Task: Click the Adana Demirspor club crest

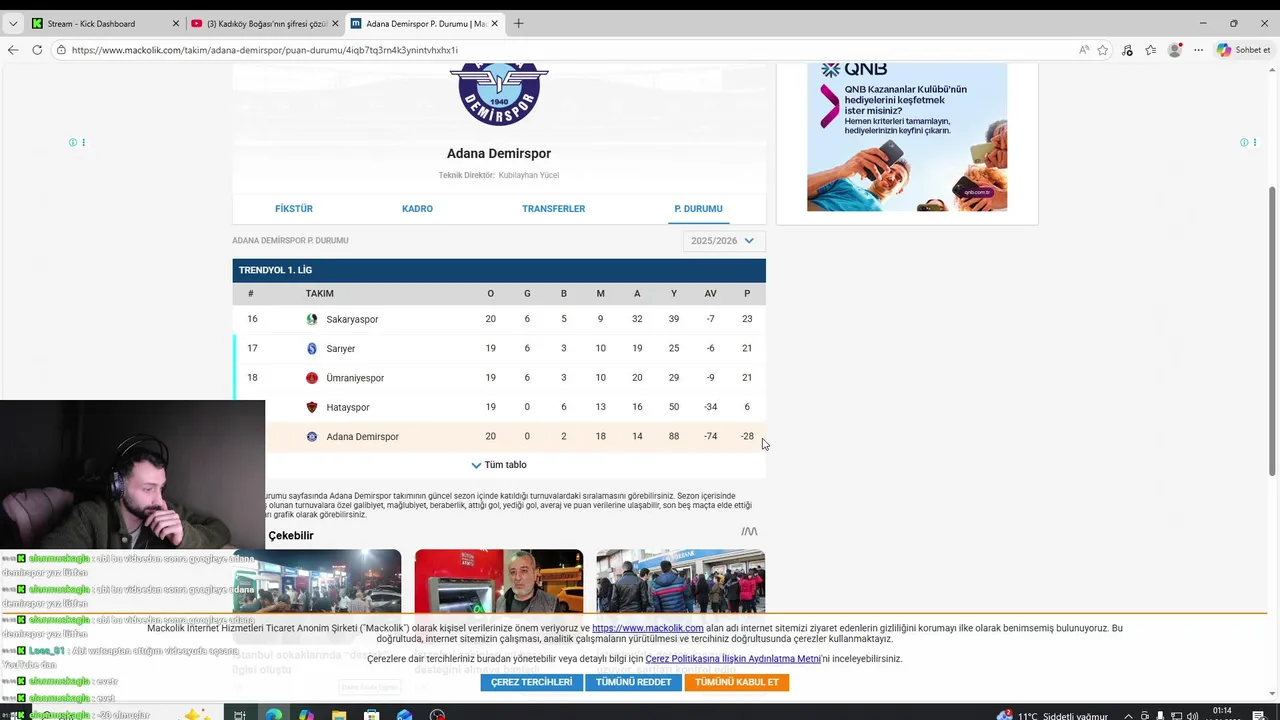Action: pos(499,93)
